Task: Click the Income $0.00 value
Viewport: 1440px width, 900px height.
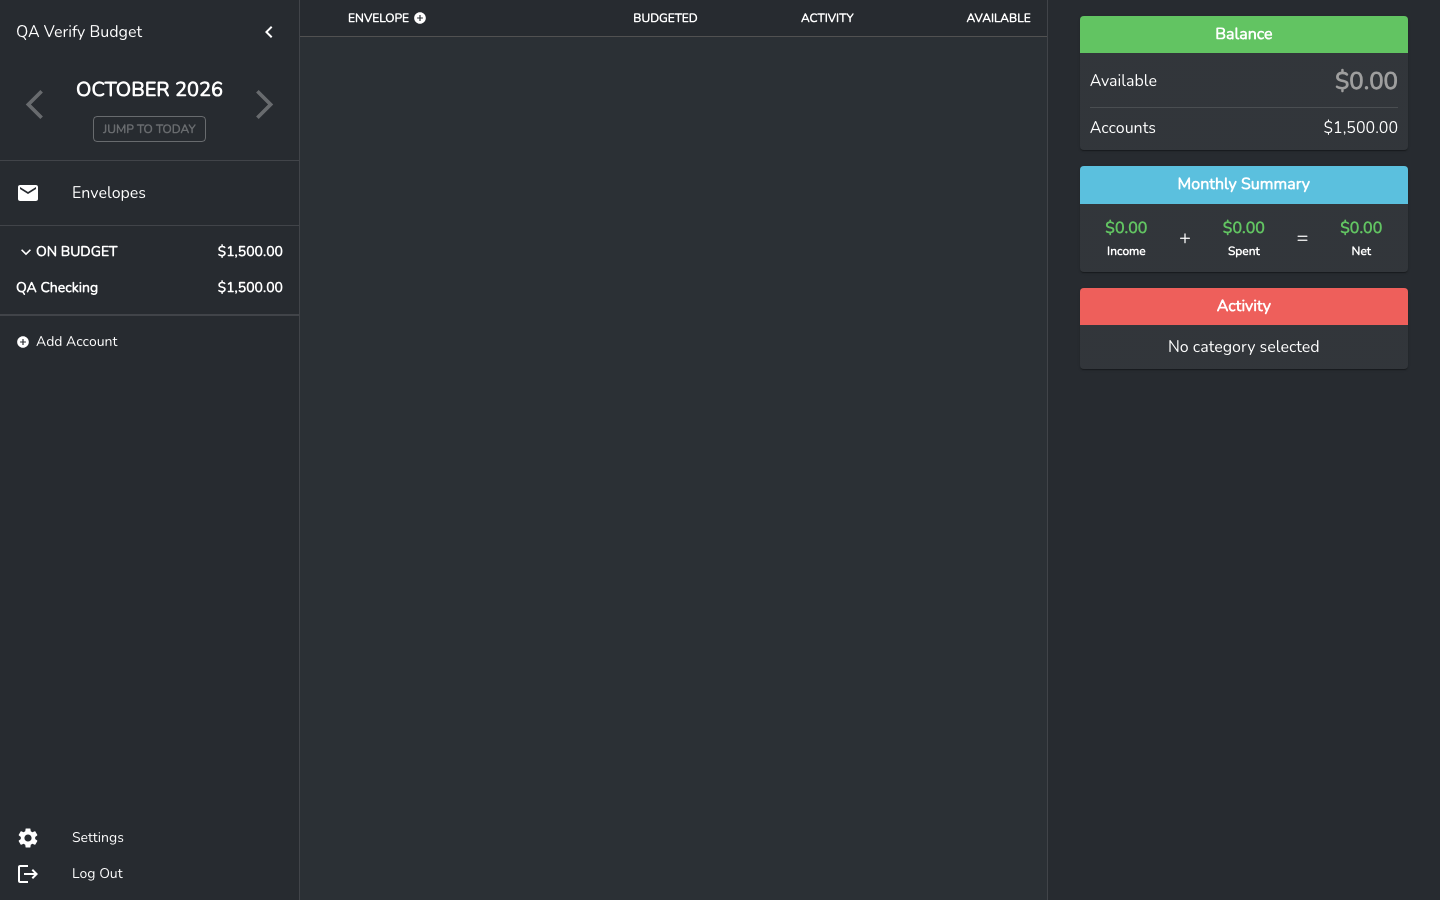Action: tap(1126, 228)
